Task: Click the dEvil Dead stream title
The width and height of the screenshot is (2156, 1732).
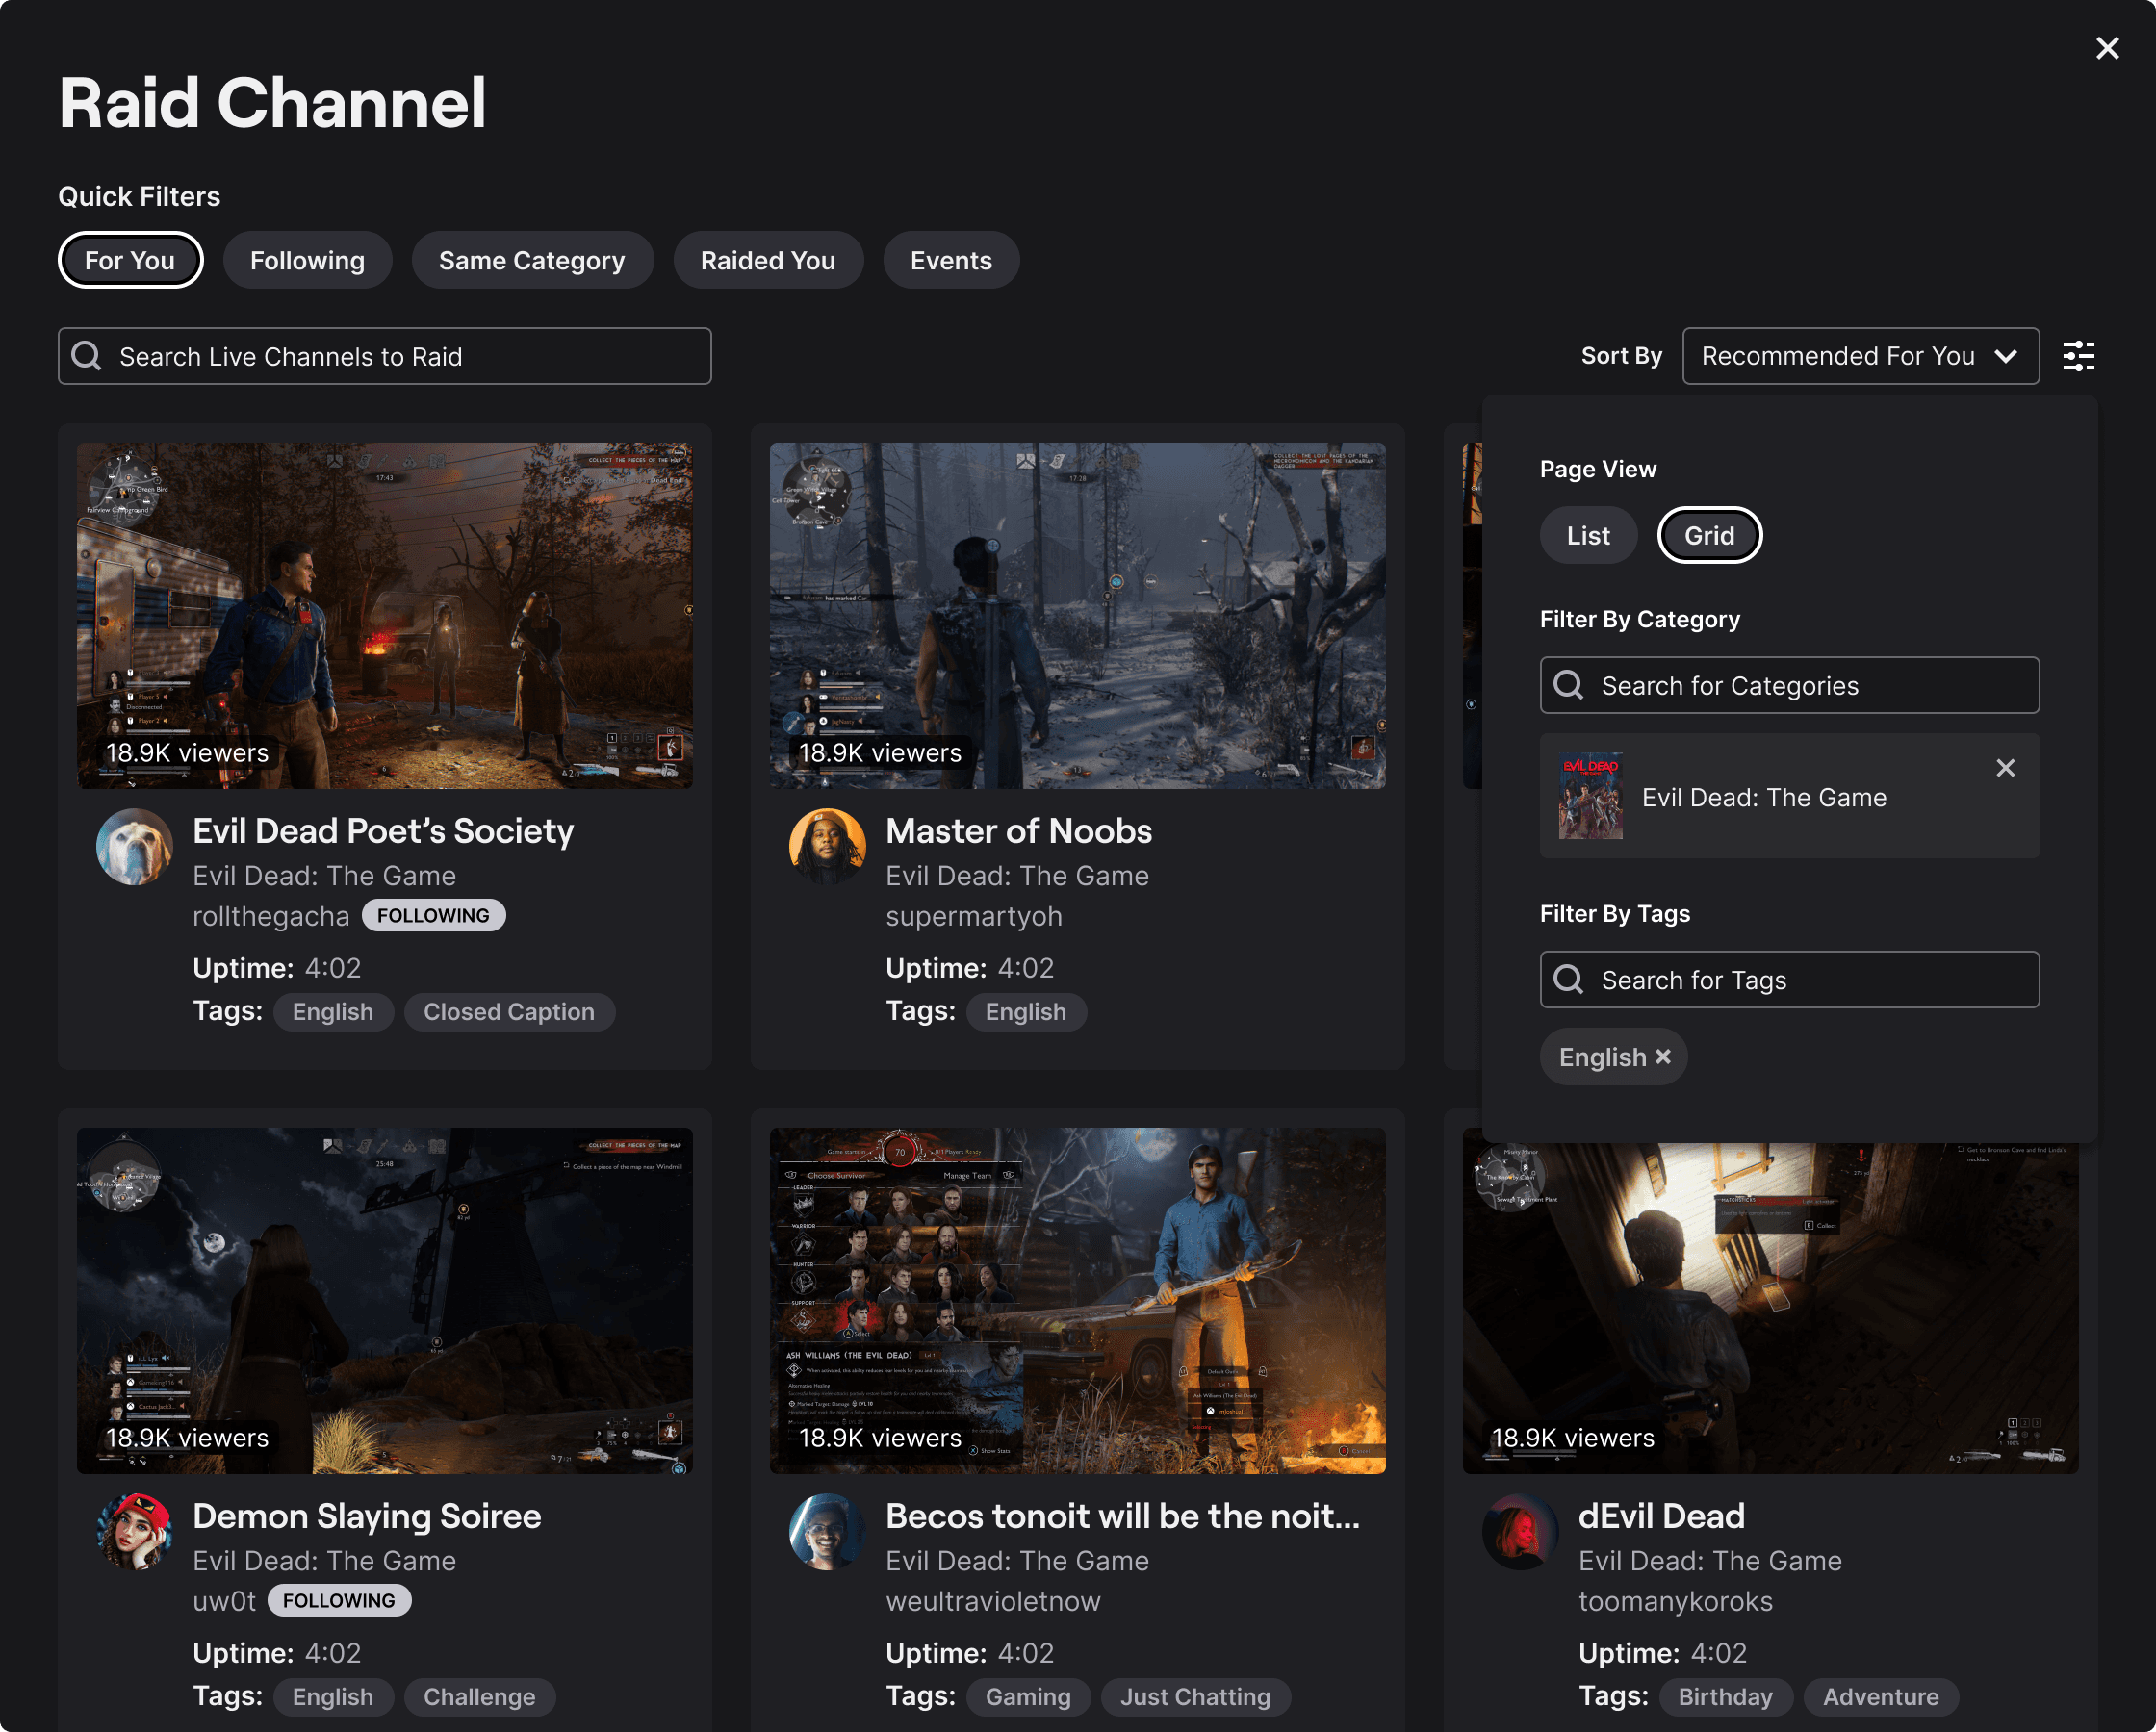Action: [1661, 1515]
